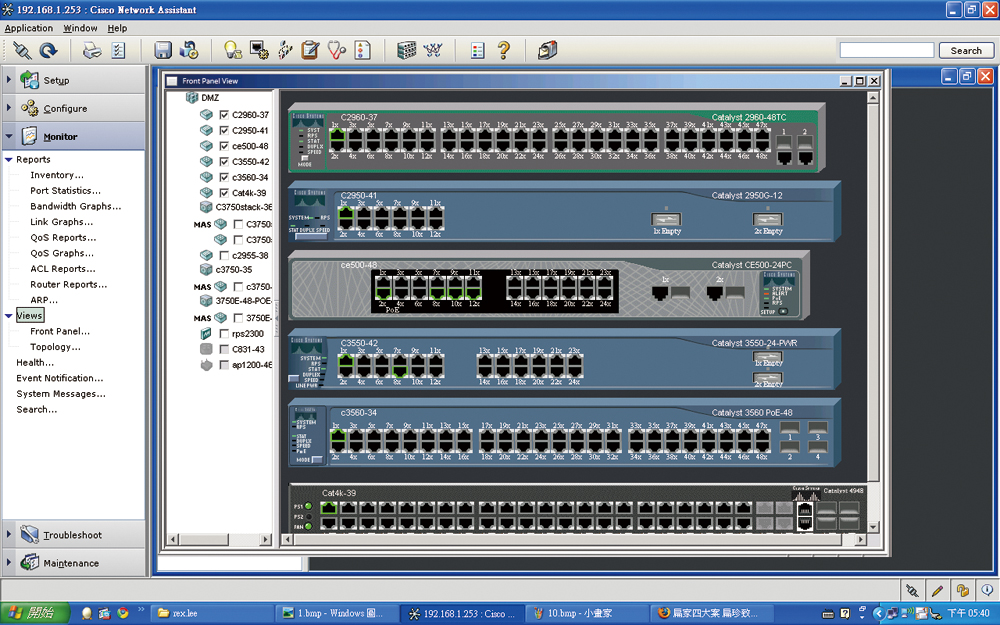Open the checklist Preferences toolbar icon
This screenshot has height=625, width=1000.
118,50
